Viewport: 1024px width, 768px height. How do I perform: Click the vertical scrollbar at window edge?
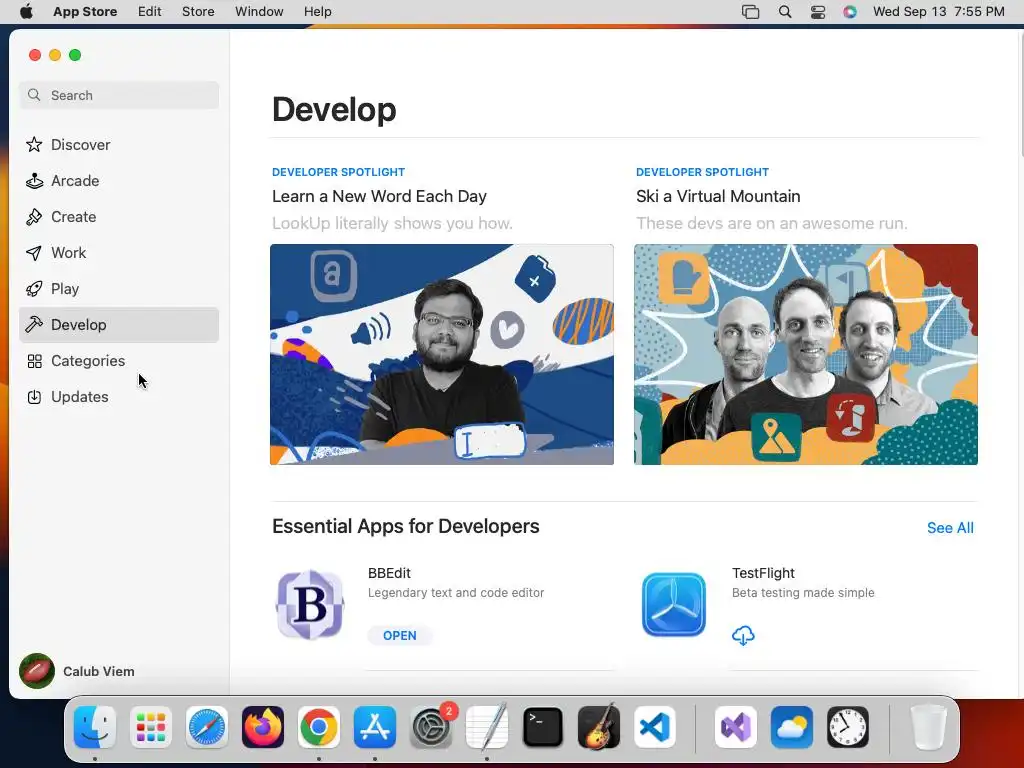click(1020, 94)
